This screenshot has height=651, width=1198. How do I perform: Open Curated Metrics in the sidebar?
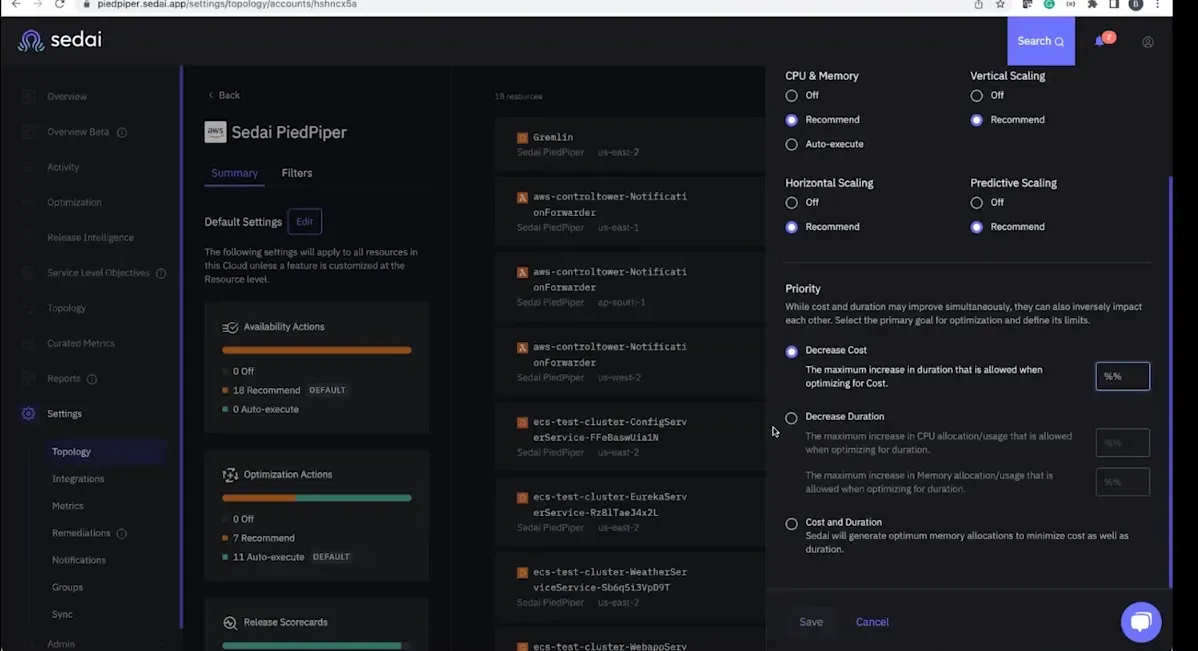point(80,344)
